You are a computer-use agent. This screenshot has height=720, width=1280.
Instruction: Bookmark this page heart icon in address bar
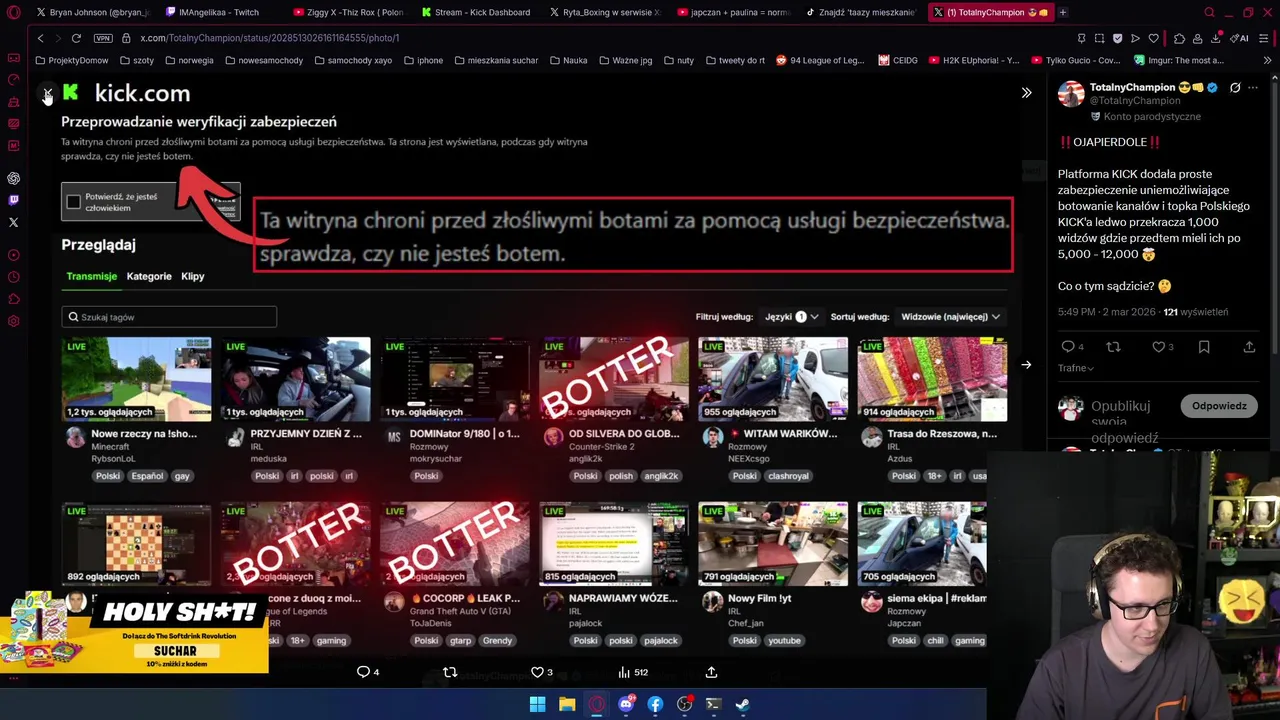pyautogui.click(x=1153, y=38)
